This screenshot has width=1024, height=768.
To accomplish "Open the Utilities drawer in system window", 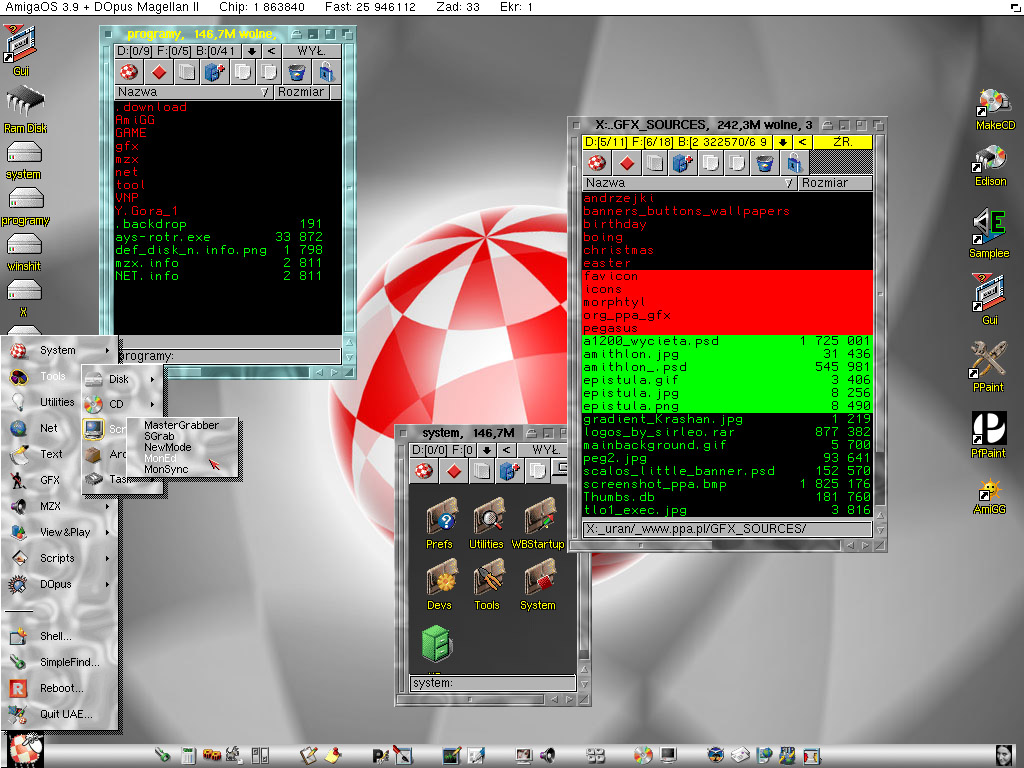I will [487, 523].
